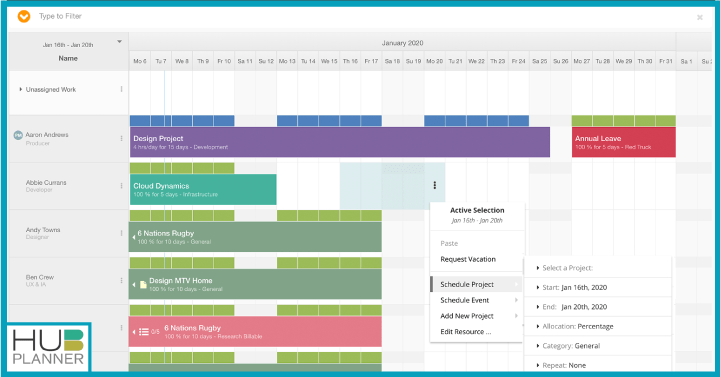Viewport: 720px width, 377px height.
Task: Click the document icon on Design MTV Home
Action: (143, 285)
